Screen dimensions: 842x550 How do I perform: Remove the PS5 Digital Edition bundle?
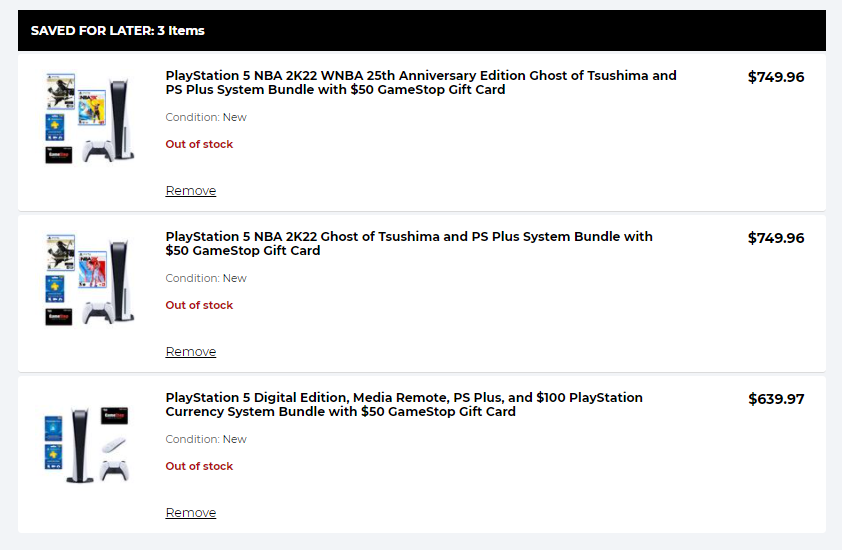[190, 513]
